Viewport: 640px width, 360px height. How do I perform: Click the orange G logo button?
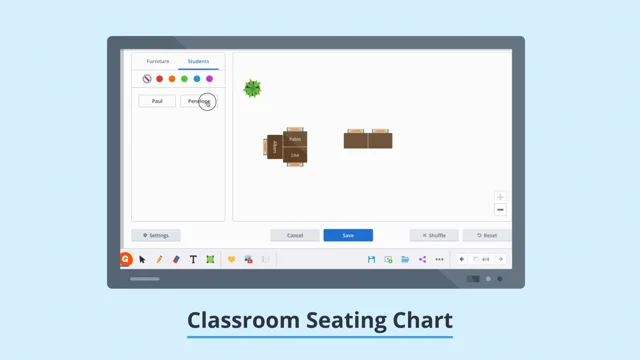(x=126, y=259)
